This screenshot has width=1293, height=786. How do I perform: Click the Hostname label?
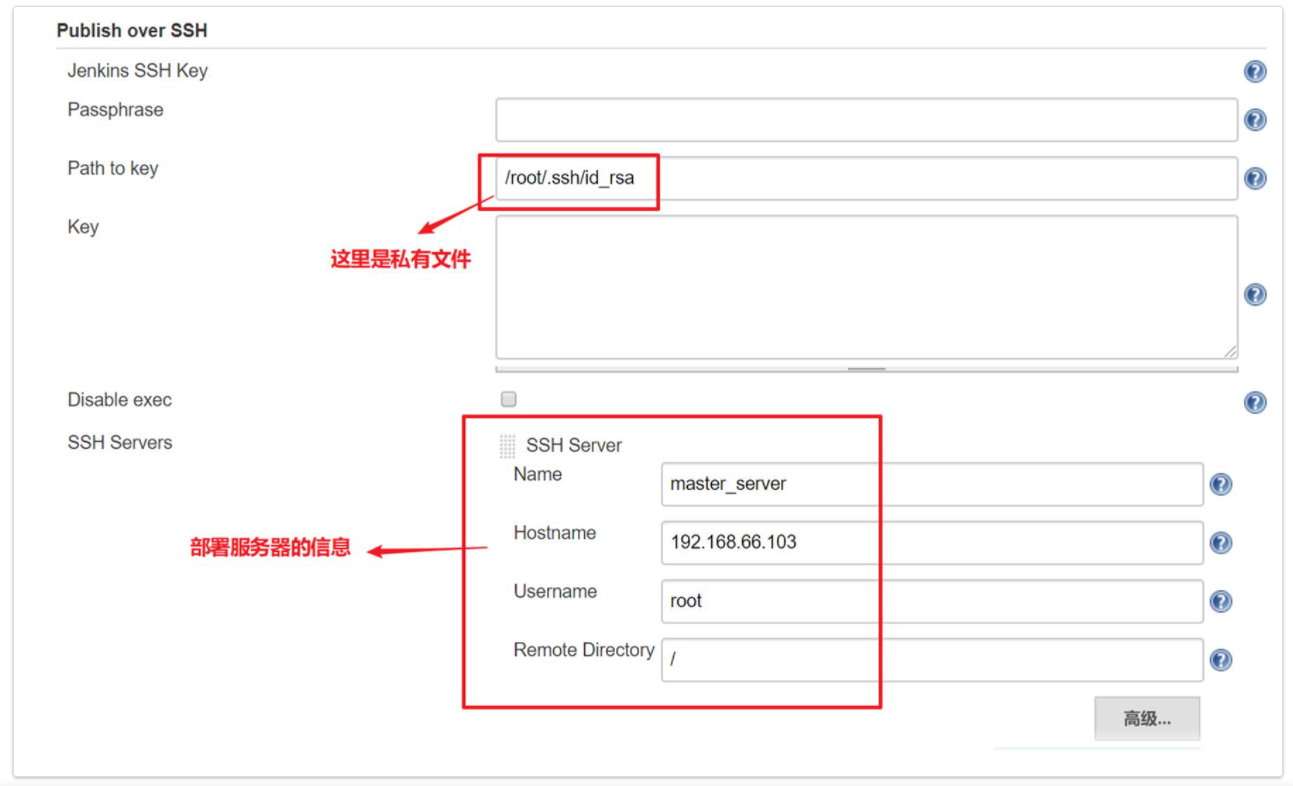[x=555, y=533]
